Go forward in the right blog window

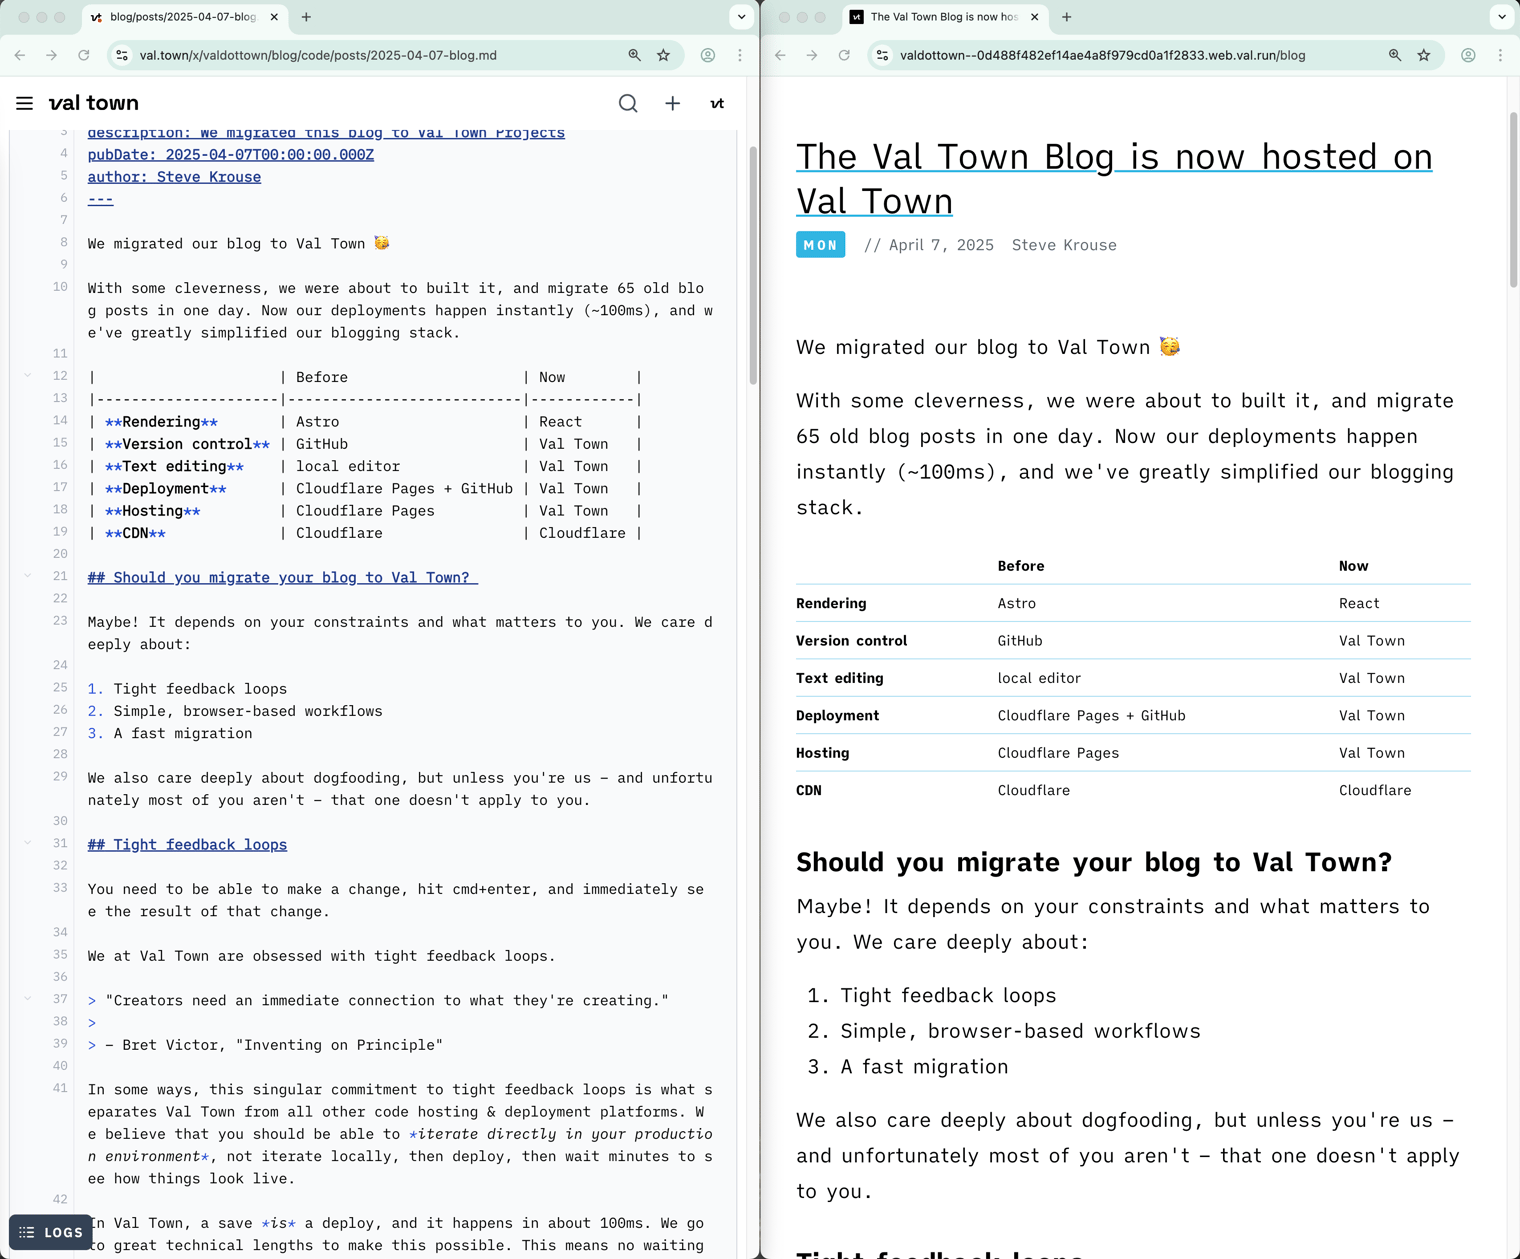click(x=812, y=55)
